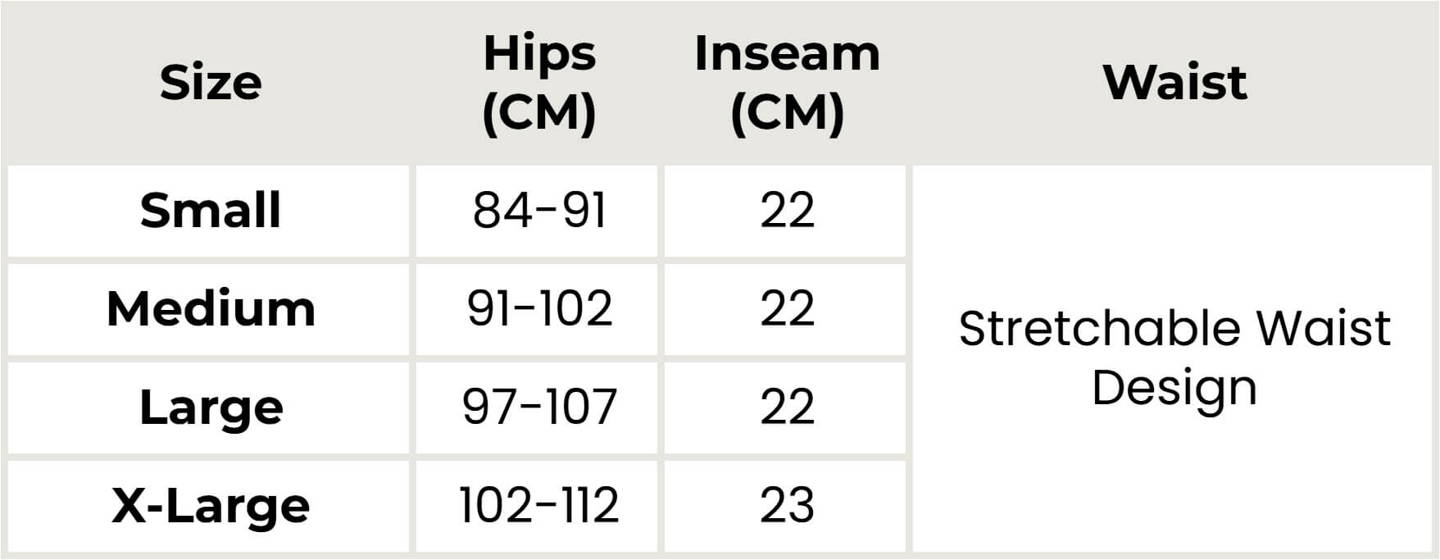Click the Large size row label
This screenshot has width=1440, height=560.
pos(210,408)
